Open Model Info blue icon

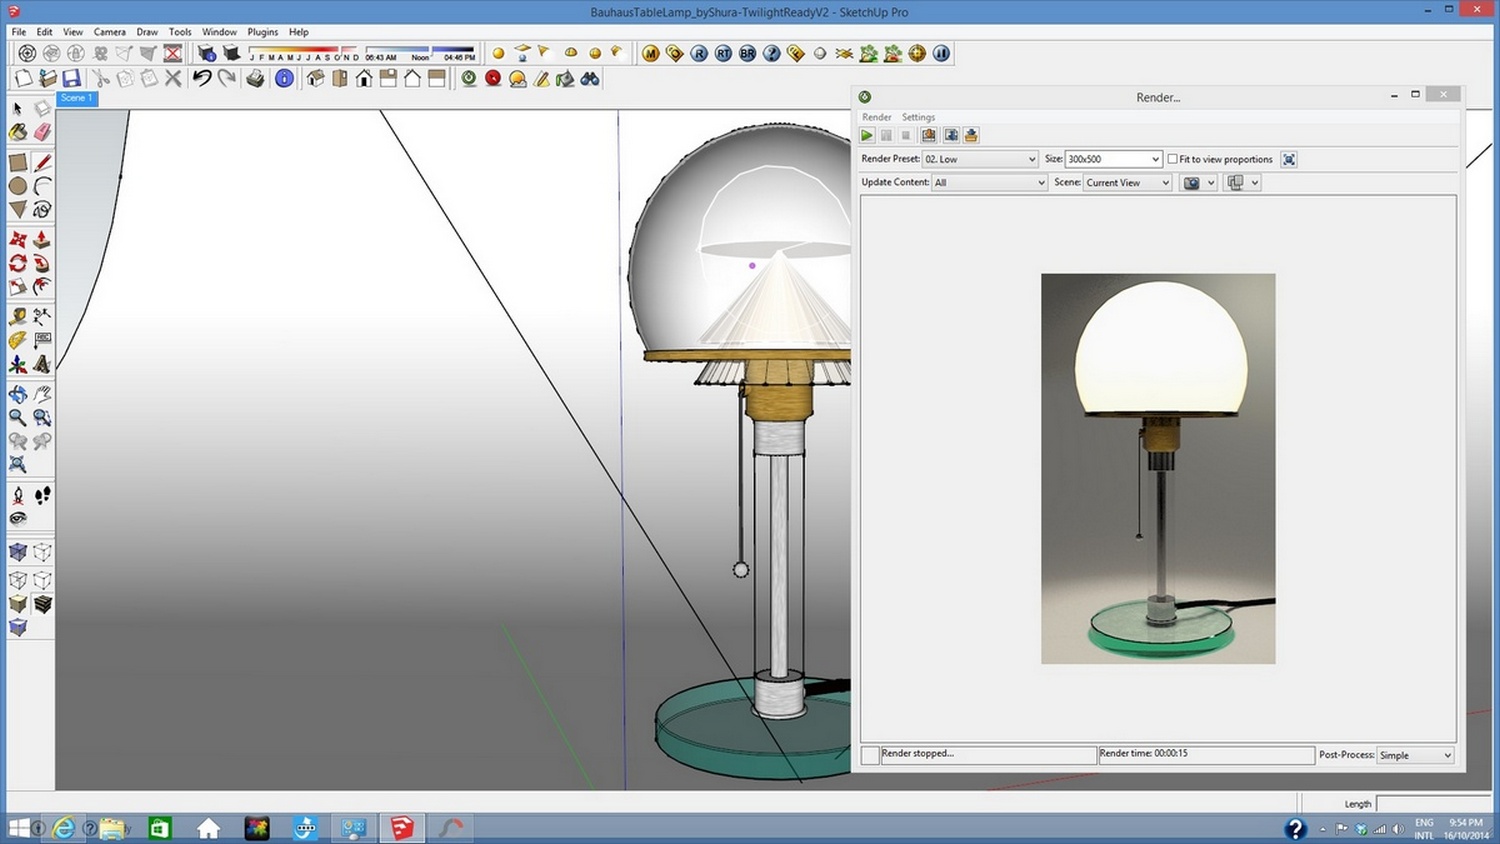tap(284, 78)
